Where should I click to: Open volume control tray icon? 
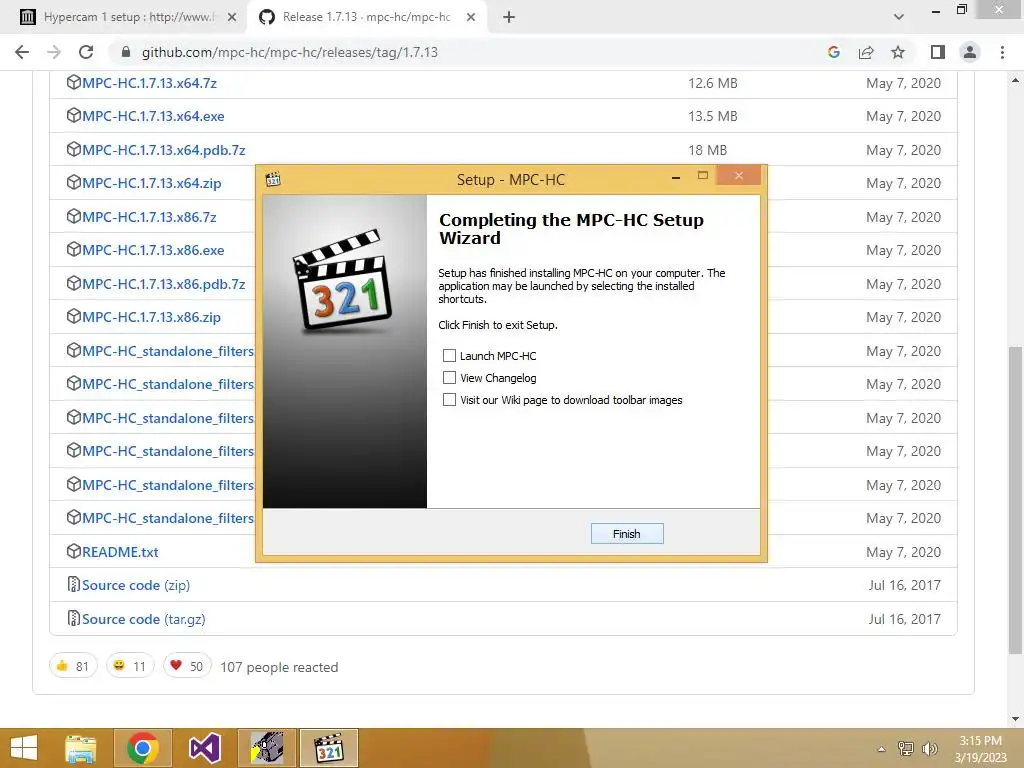point(929,748)
